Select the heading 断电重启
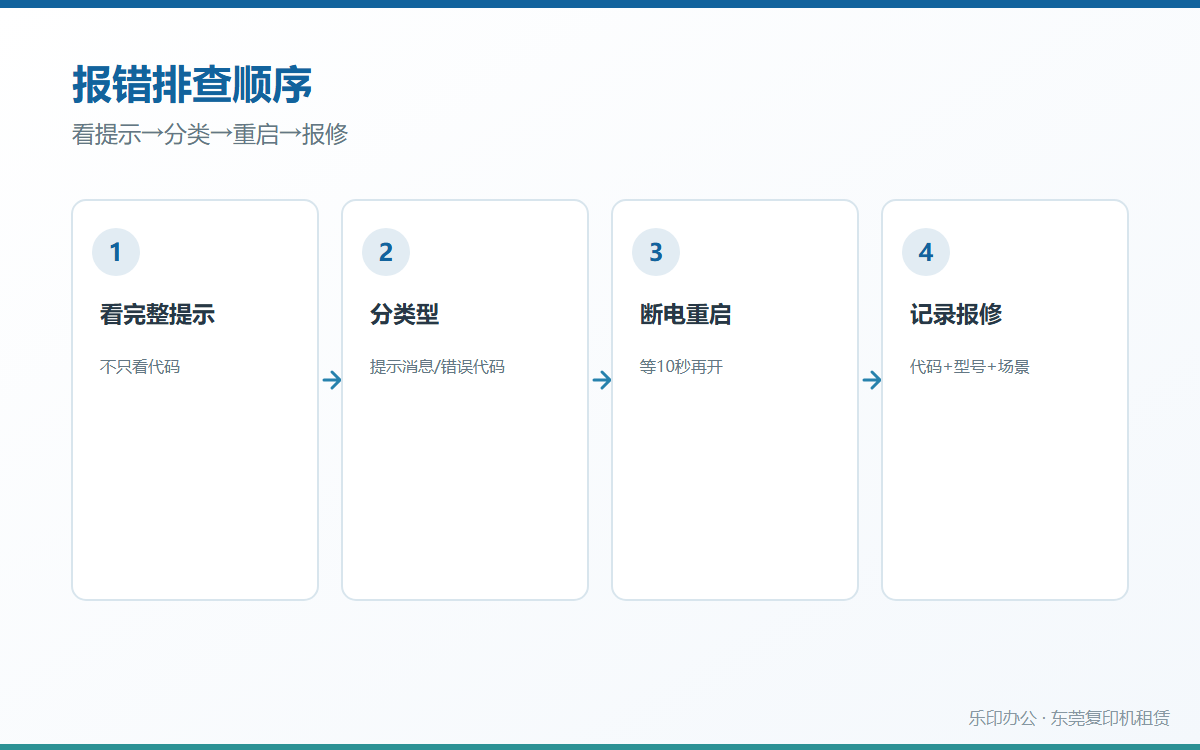Screen dimensions: 1200x750 point(685,314)
